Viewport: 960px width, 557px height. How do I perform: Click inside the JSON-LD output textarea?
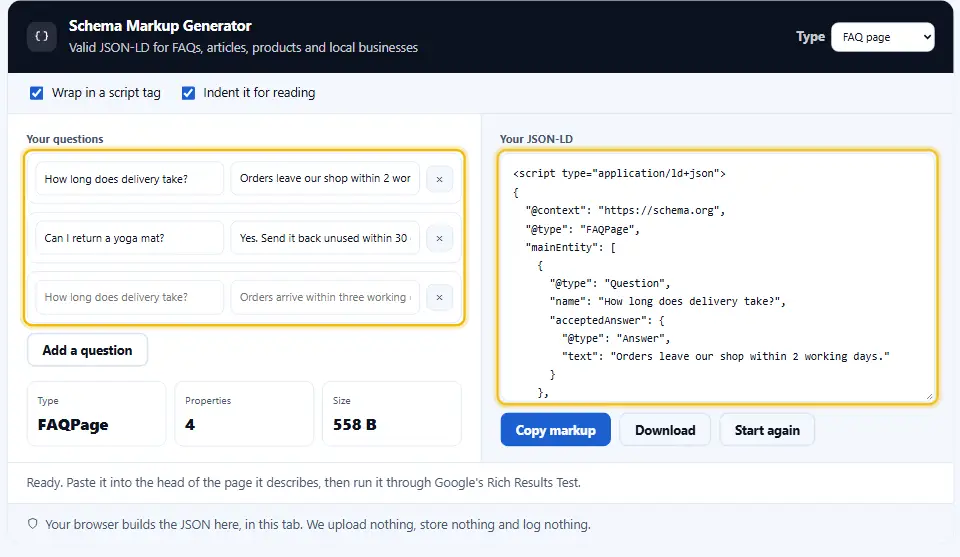point(717,277)
